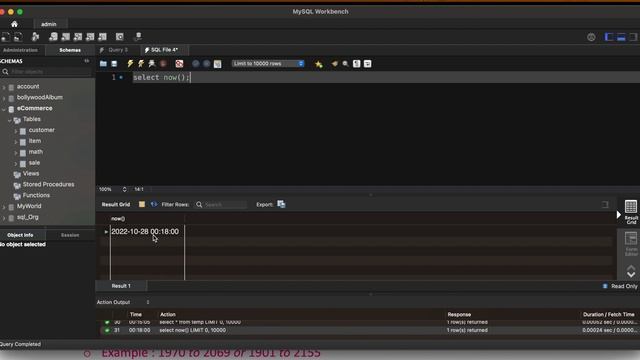
Task: Save script to file in editor toolbar
Action: 114,64
